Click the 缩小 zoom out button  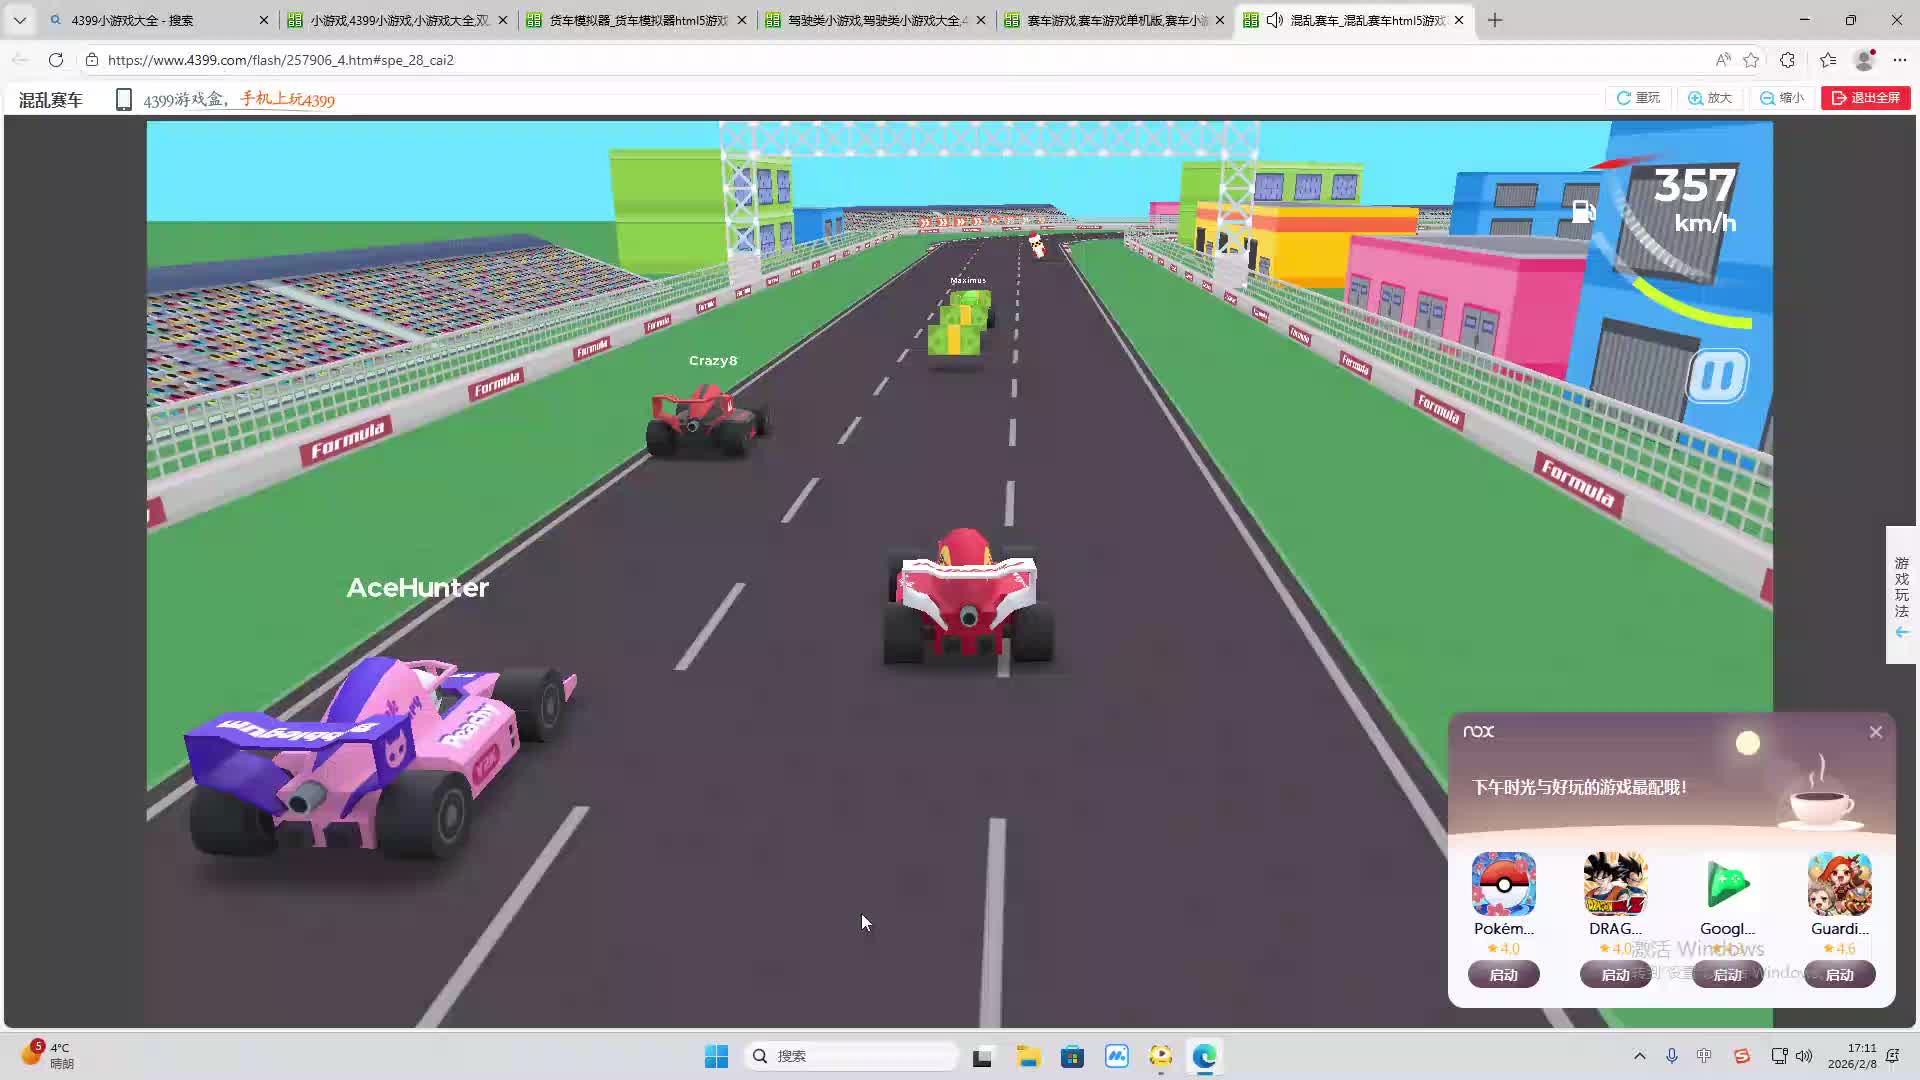tap(1782, 98)
